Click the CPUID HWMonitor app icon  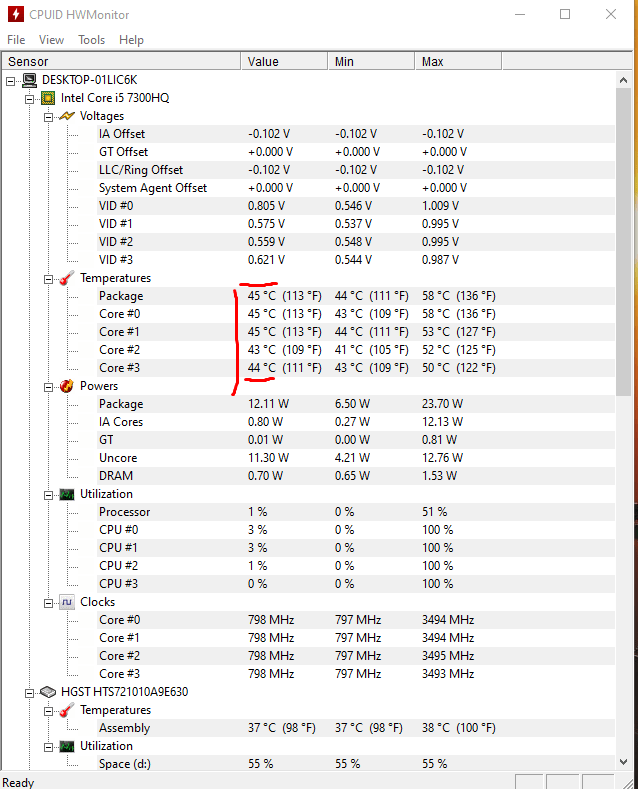(15, 14)
